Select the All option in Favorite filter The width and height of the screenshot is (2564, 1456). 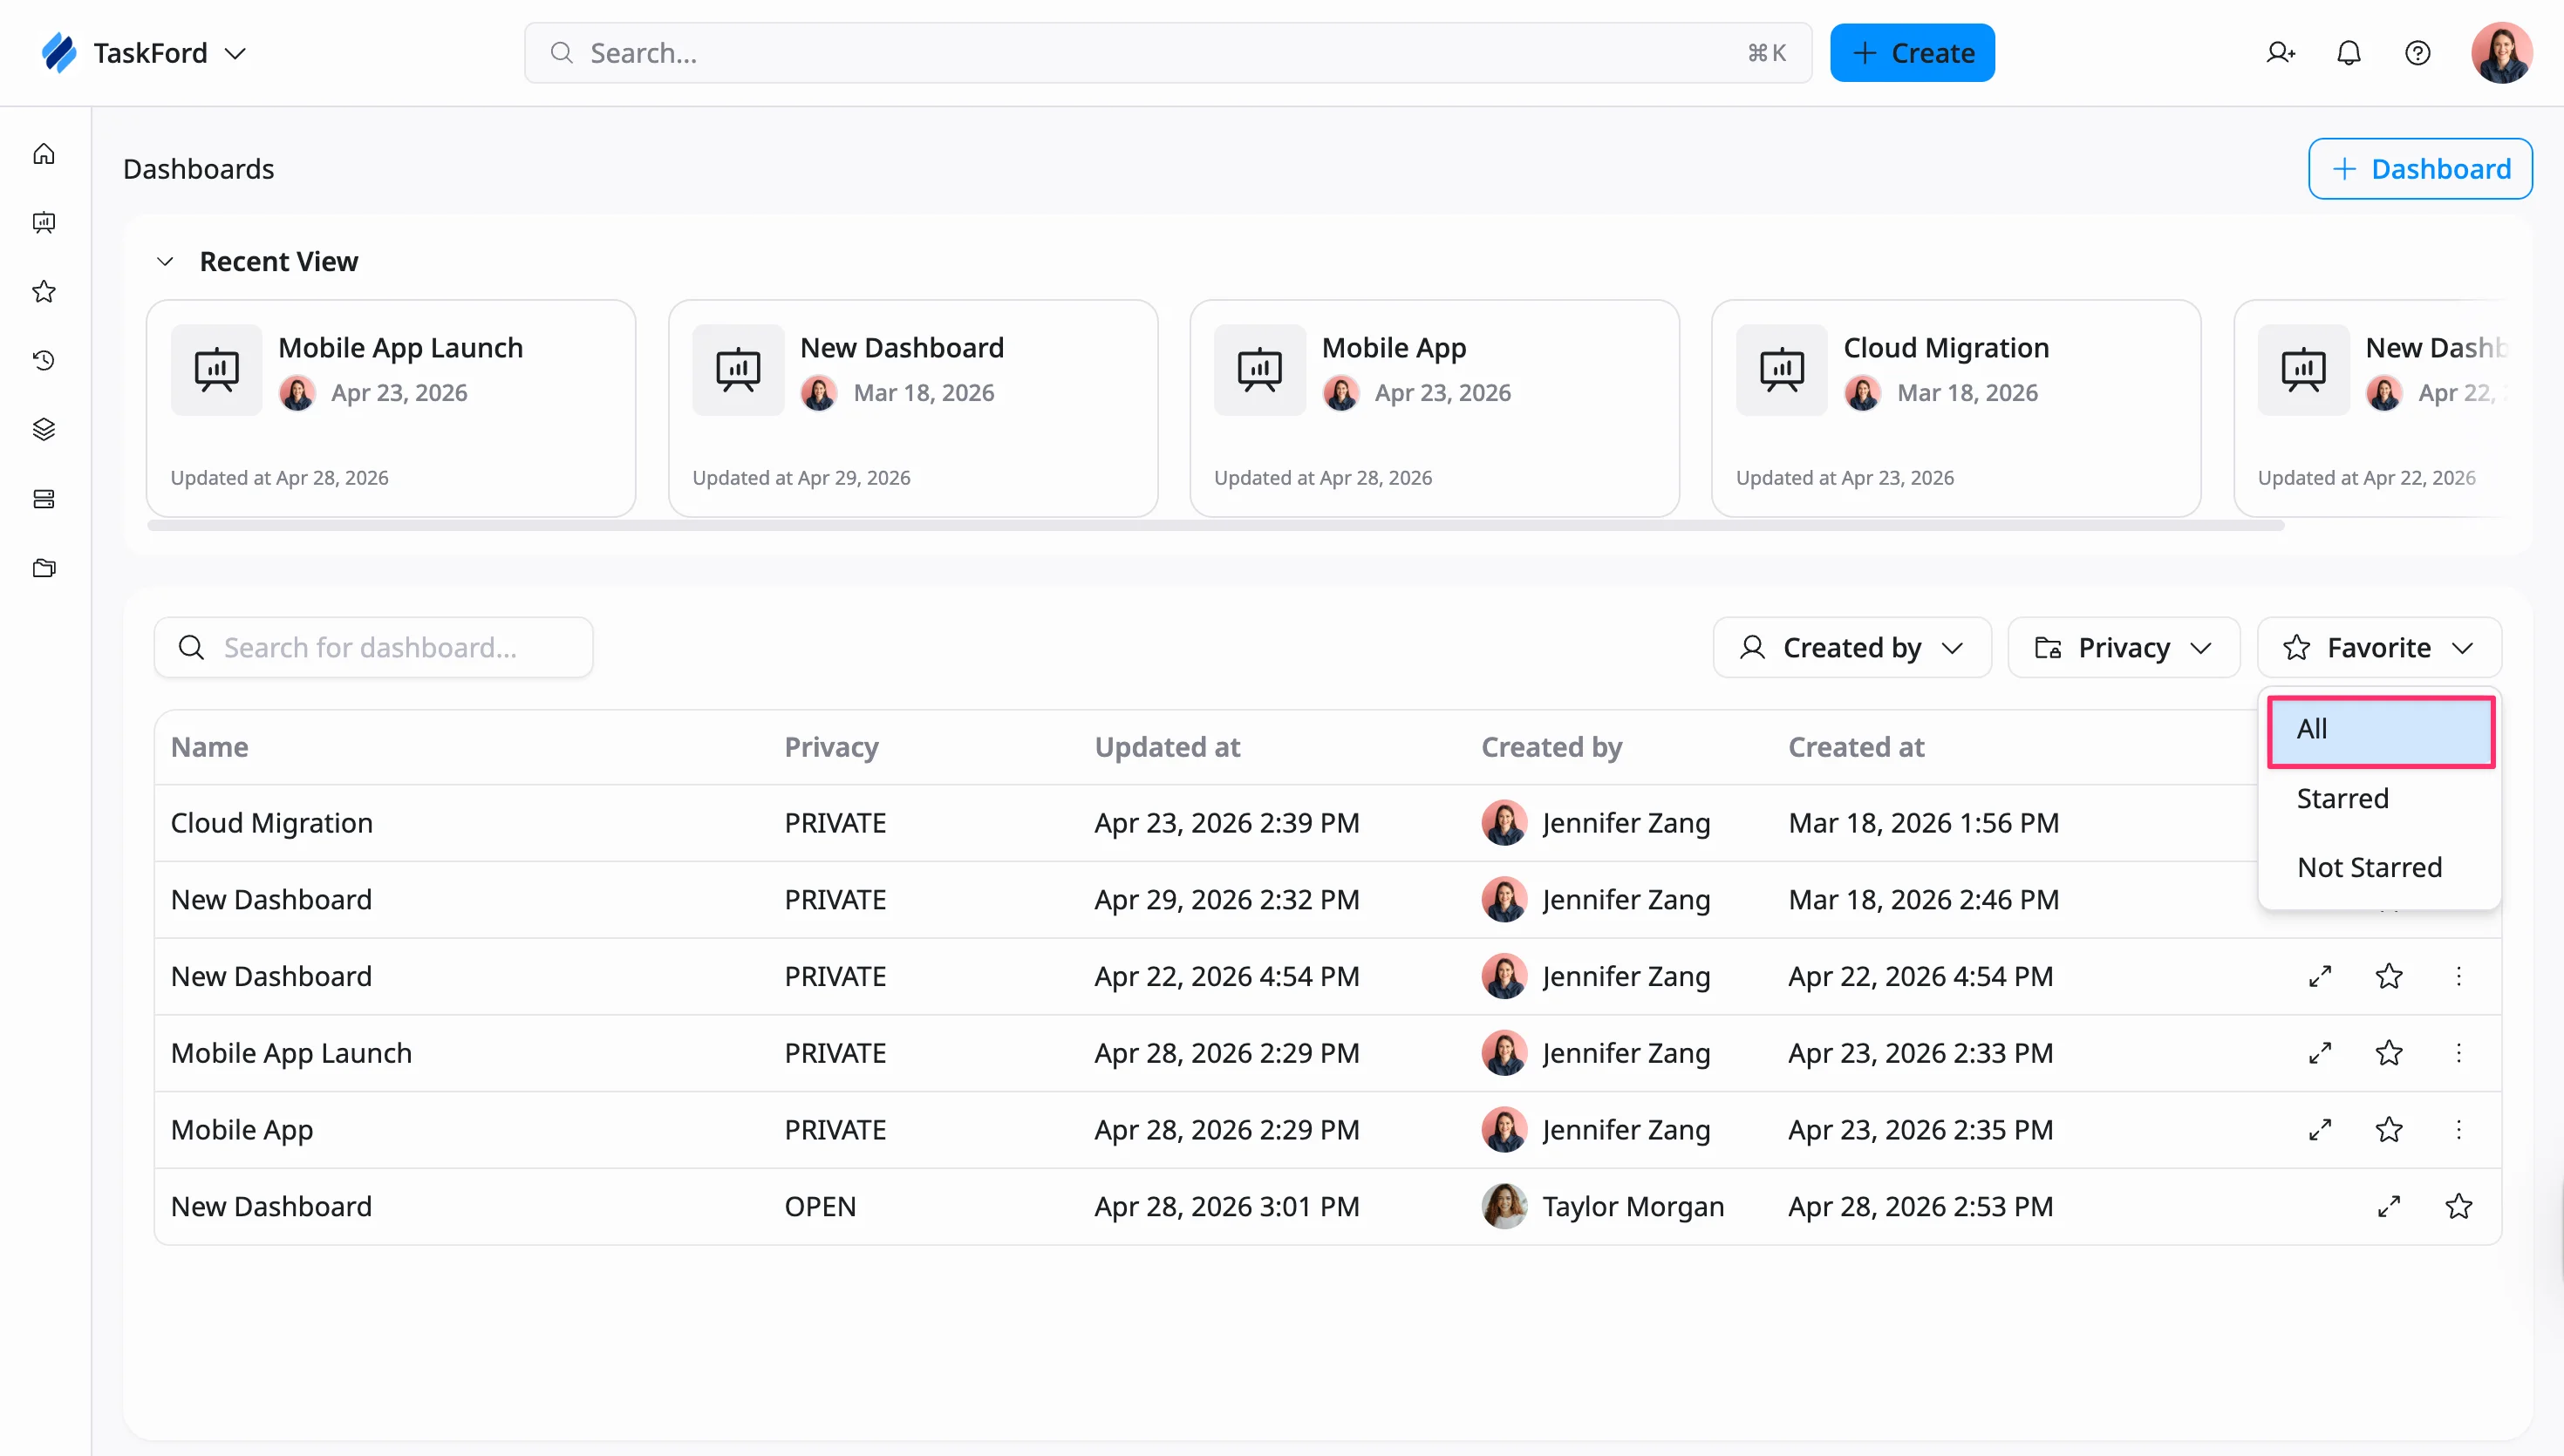click(x=2380, y=730)
